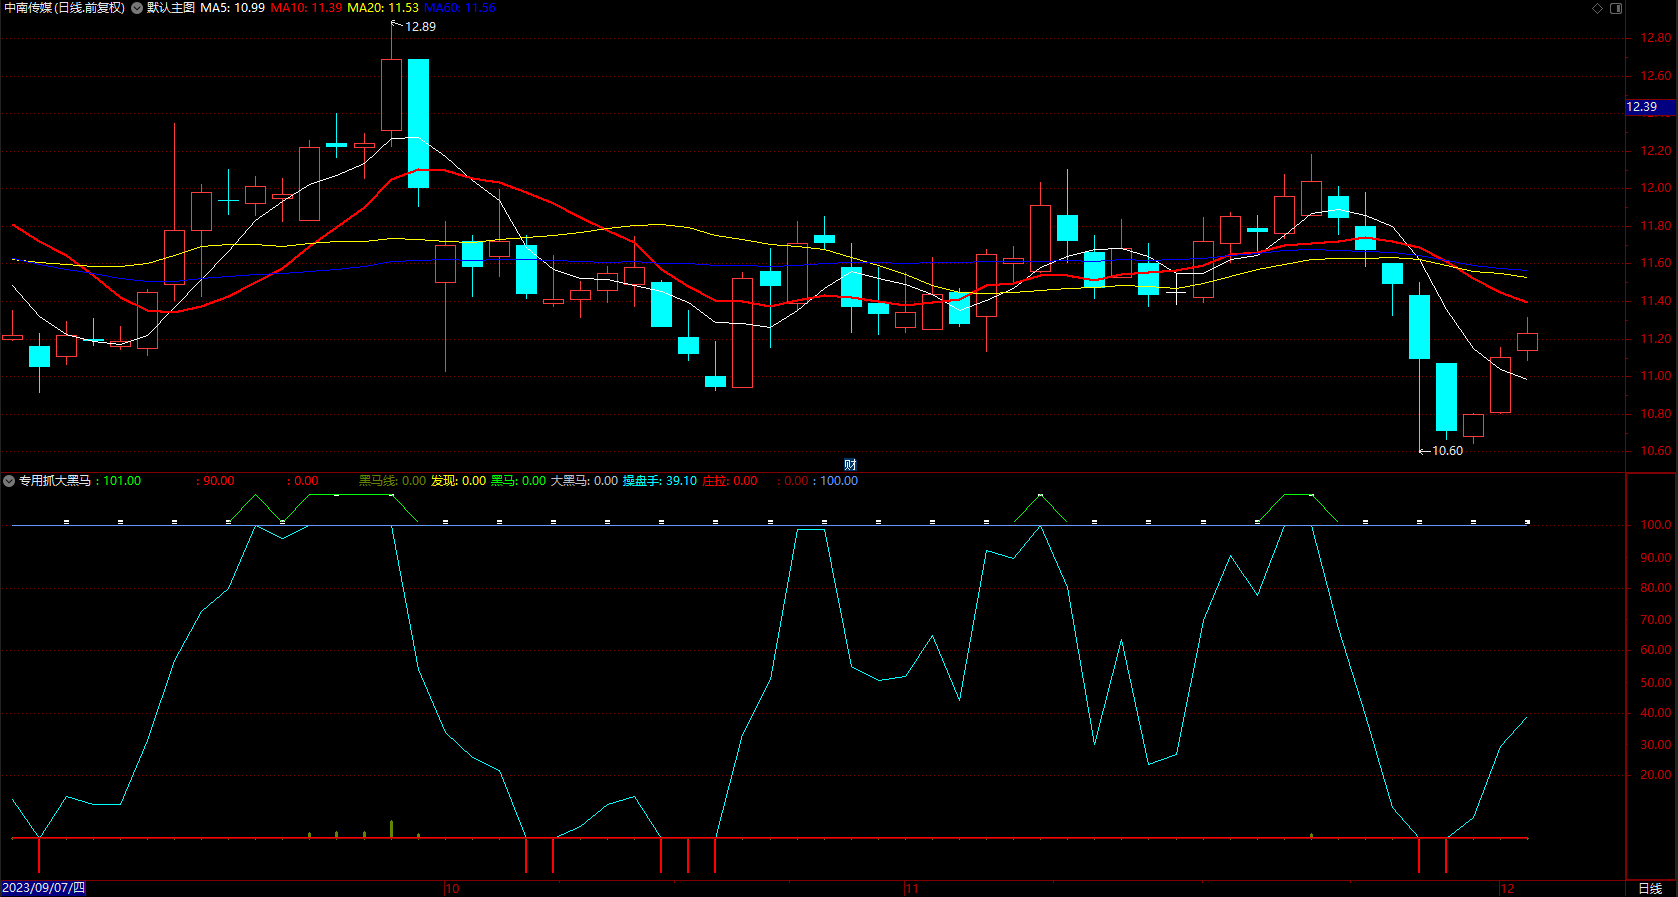1678x897 pixels.
Task: Click the 10.60 low price annotation
Action: (1447, 451)
